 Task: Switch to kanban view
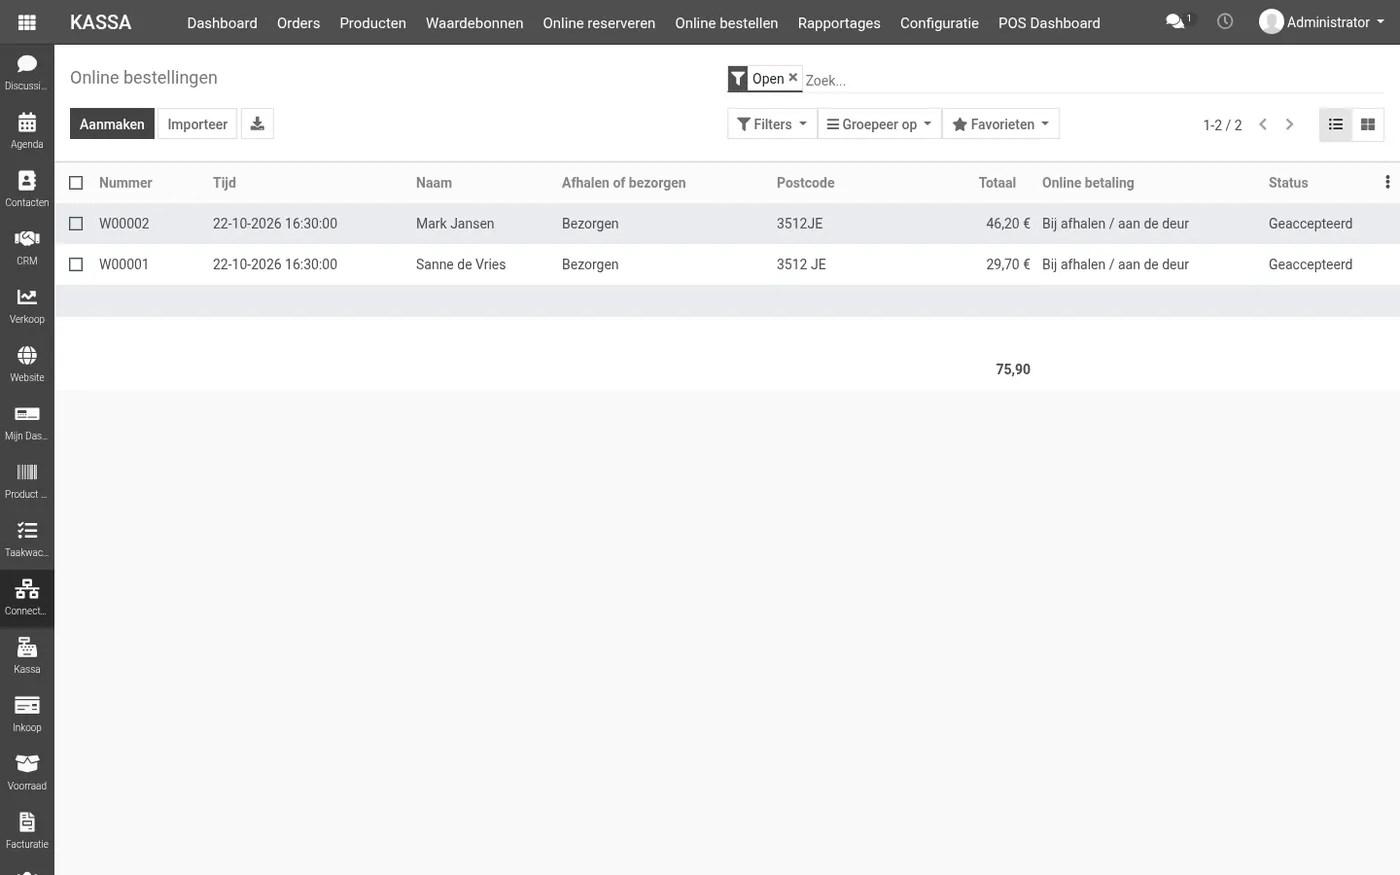tap(1368, 124)
